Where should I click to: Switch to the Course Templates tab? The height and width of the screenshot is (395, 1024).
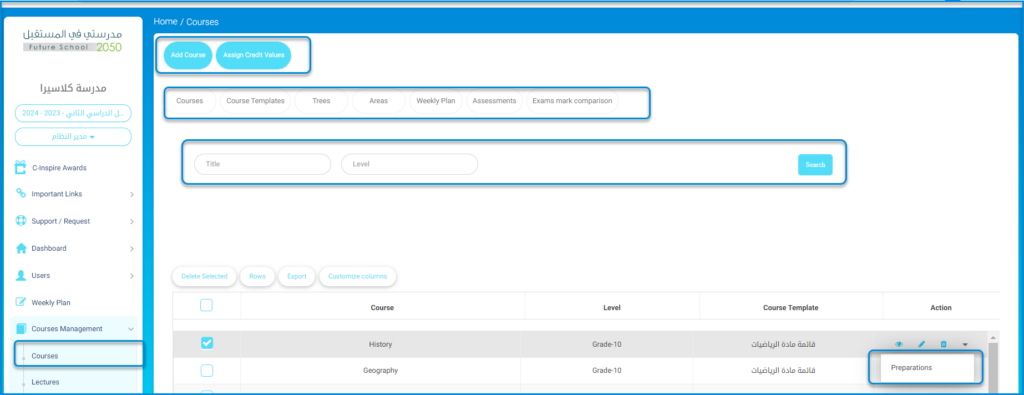(x=255, y=101)
